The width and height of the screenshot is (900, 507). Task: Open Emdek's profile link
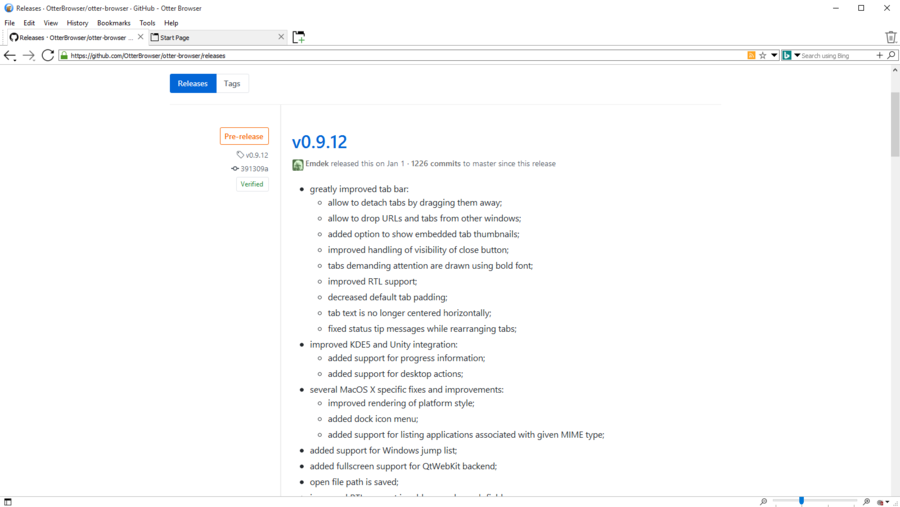(317, 164)
